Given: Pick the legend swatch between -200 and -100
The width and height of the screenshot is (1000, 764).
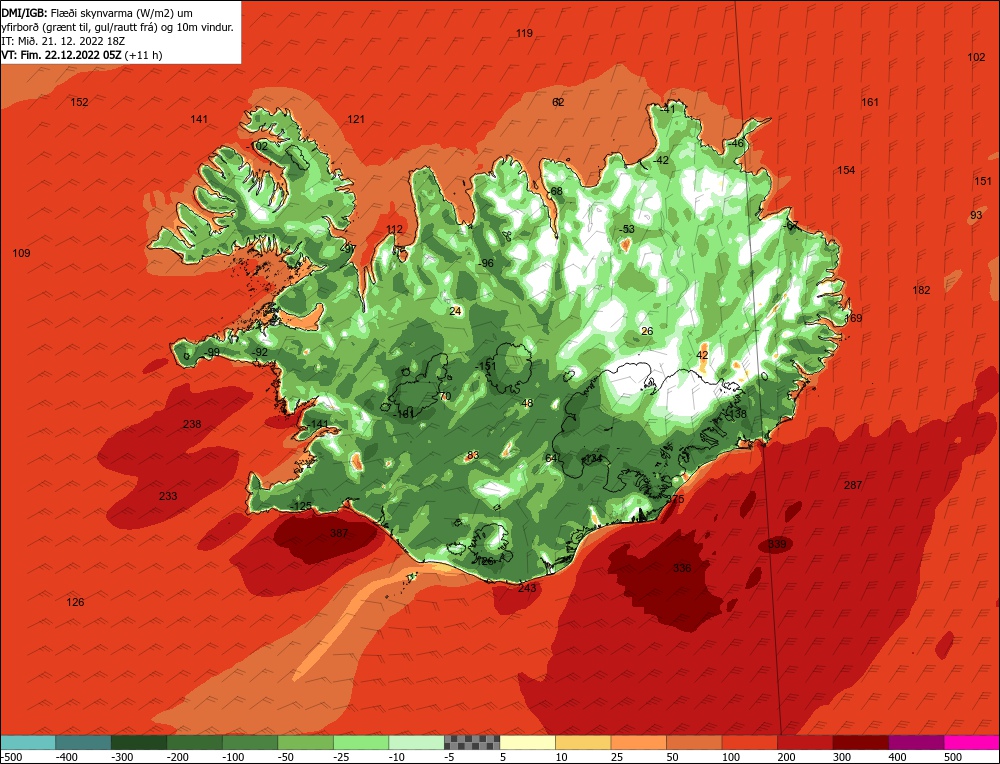Looking at the screenshot, I should point(195,742).
